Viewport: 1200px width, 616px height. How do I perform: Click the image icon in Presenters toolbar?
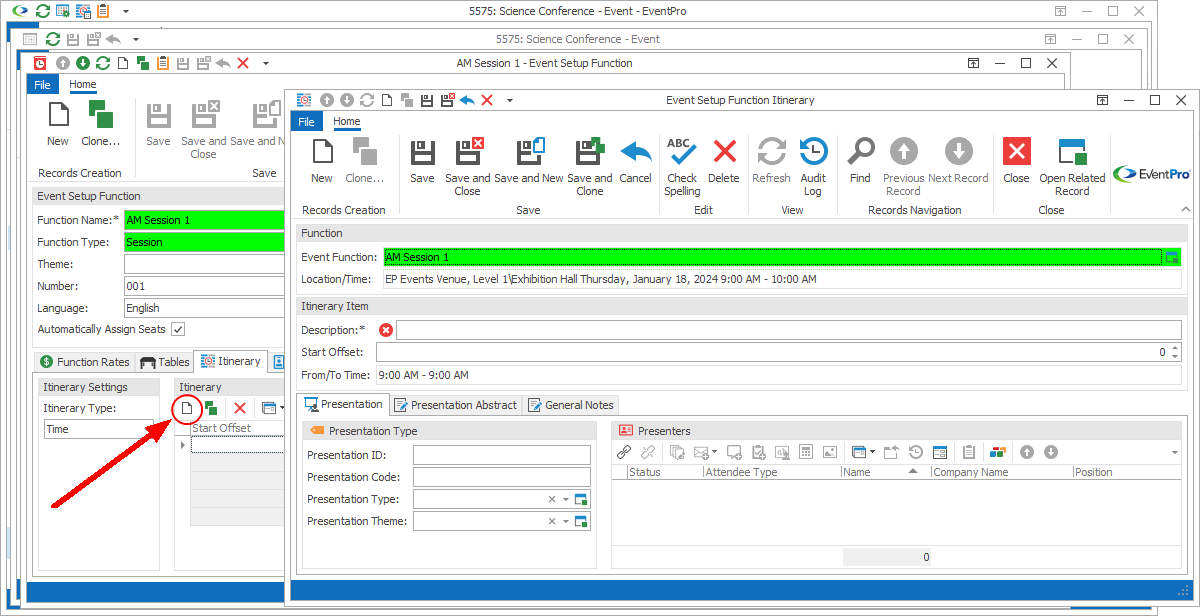pyautogui.click(x=829, y=452)
